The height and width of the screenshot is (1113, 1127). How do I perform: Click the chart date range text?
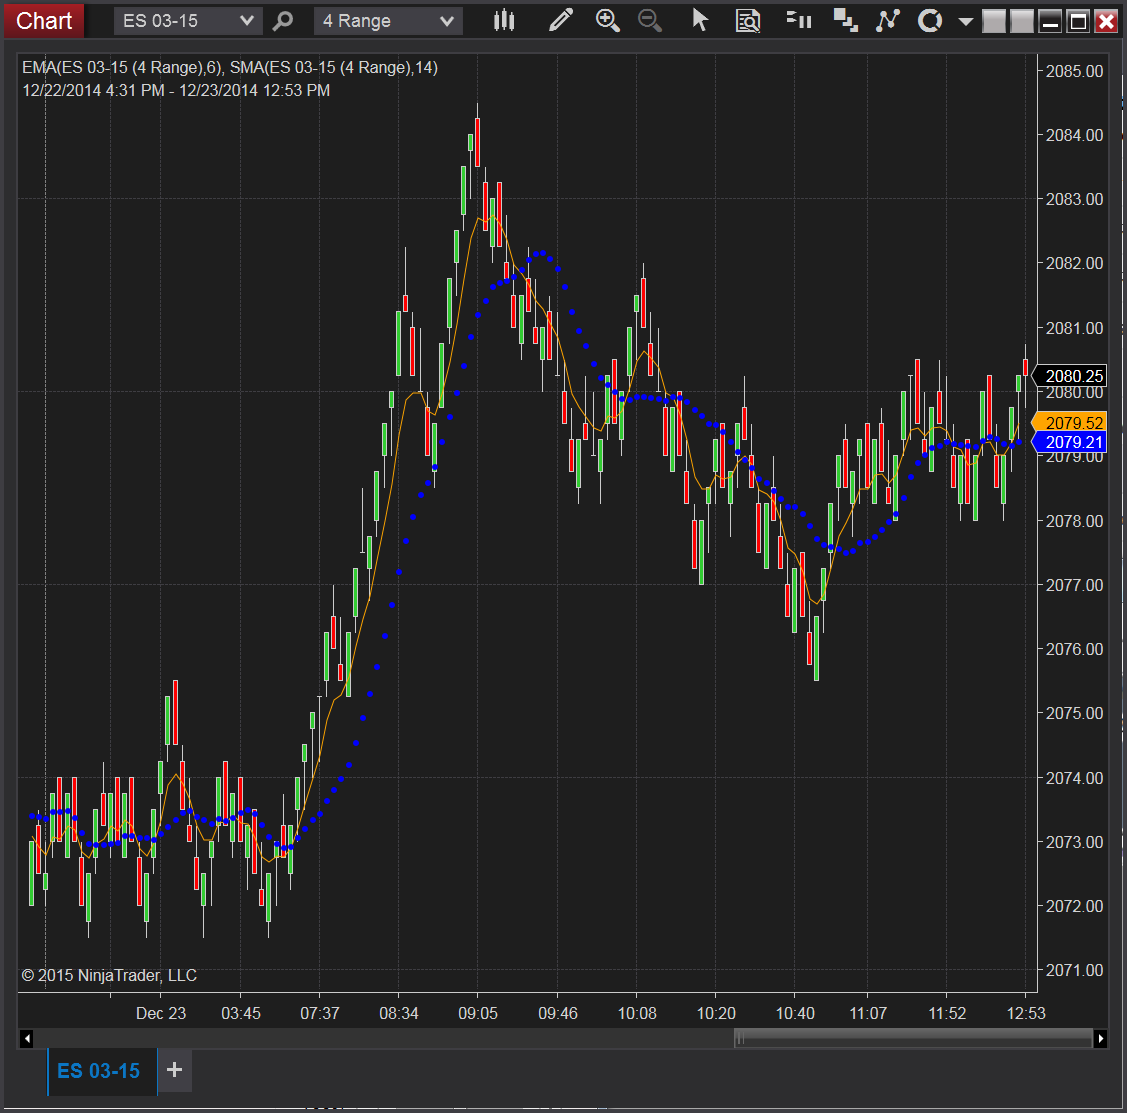176,91
